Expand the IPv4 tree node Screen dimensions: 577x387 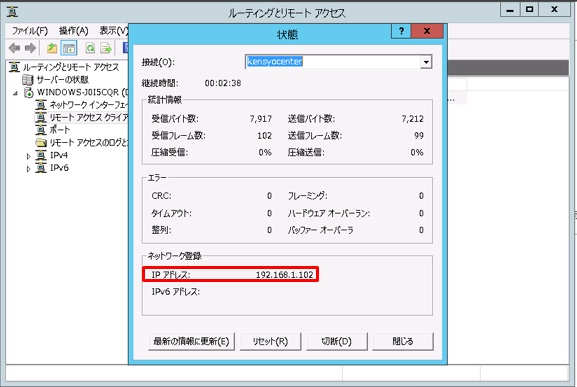[28, 156]
